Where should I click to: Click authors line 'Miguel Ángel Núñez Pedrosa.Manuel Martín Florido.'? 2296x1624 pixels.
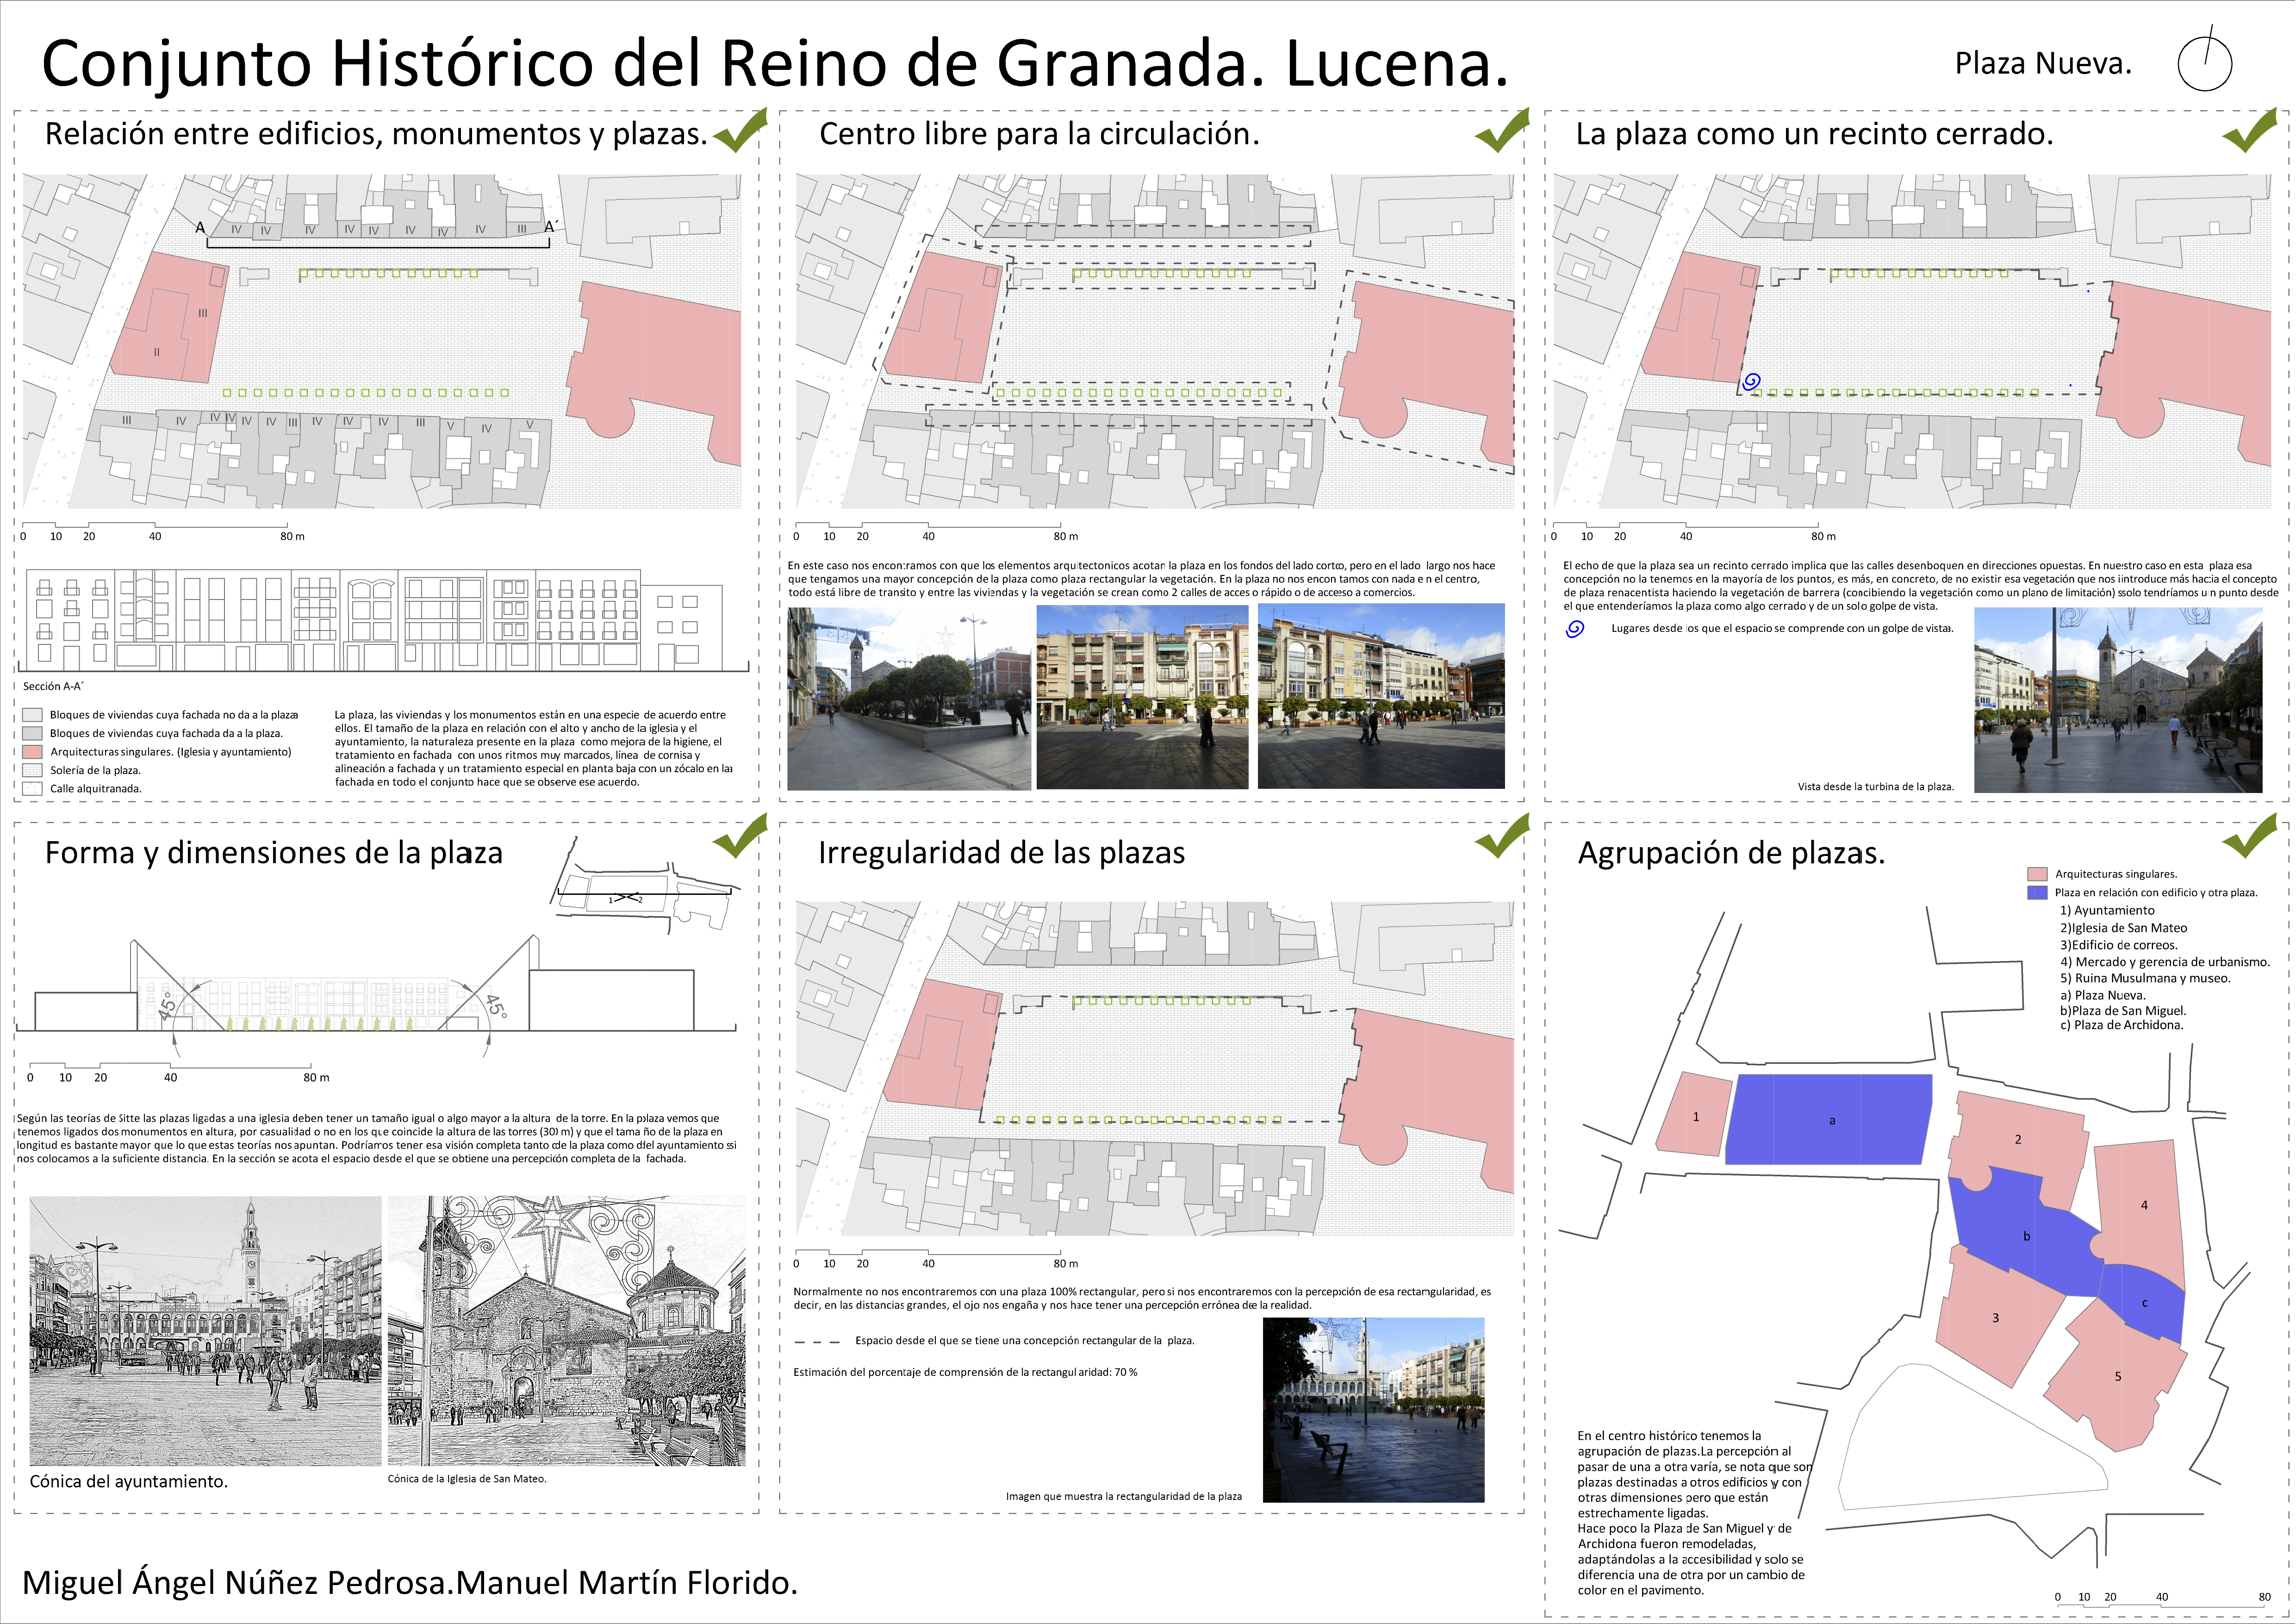(410, 1583)
